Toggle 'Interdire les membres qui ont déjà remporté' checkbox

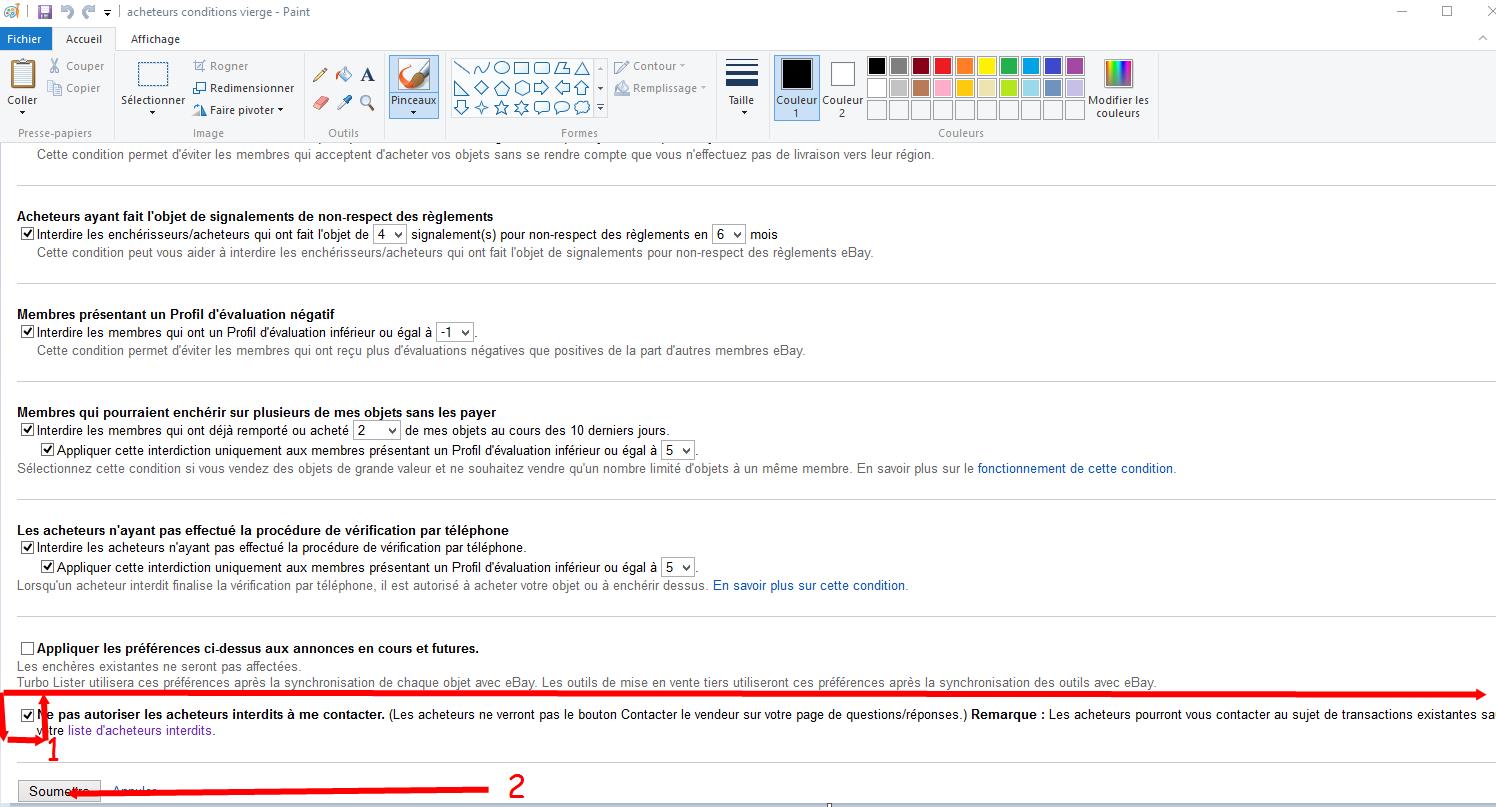27,430
